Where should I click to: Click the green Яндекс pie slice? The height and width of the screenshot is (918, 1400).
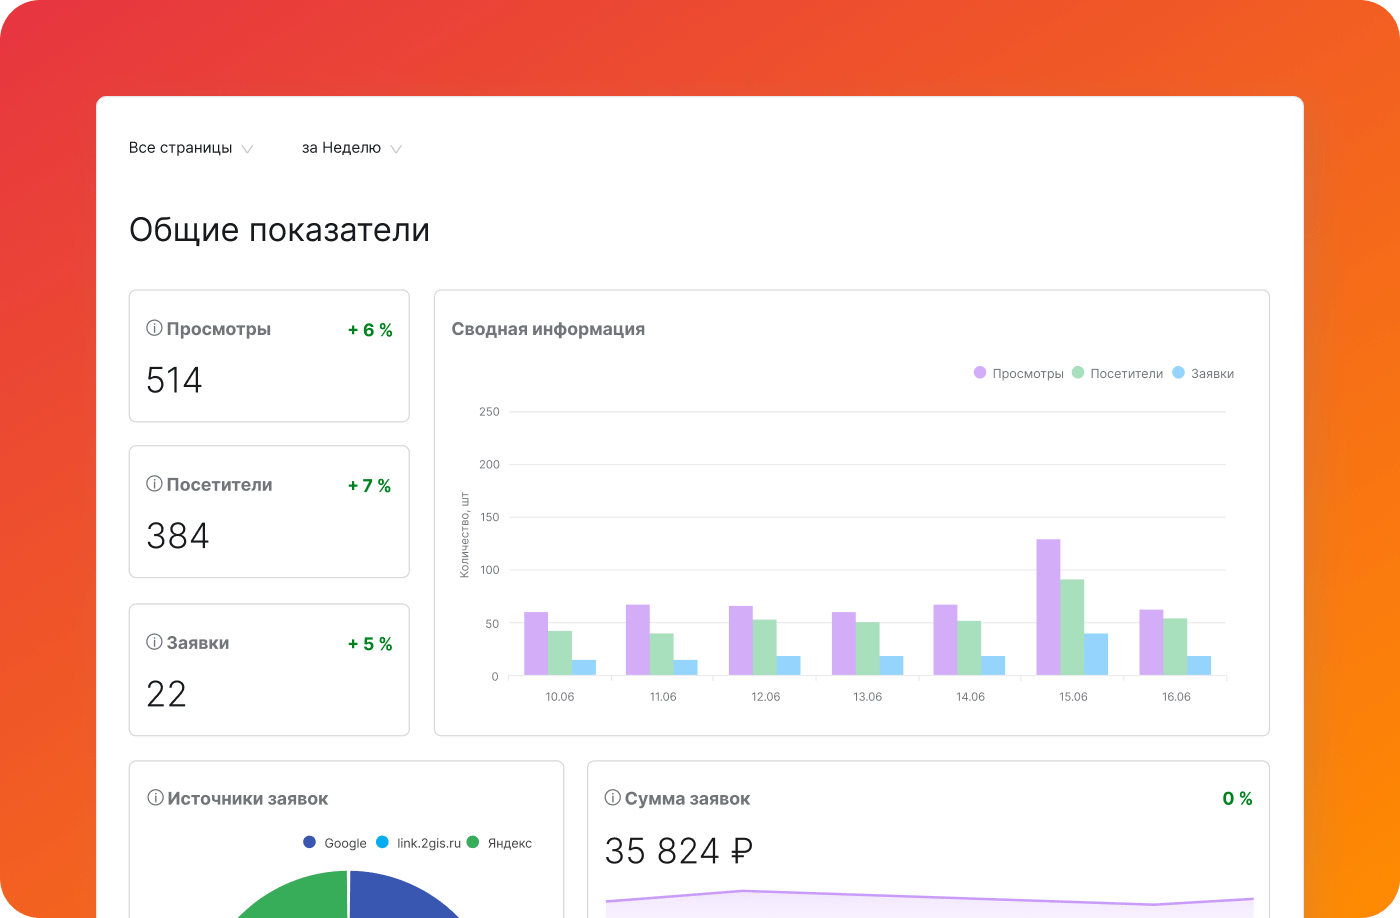tap(300, 896)
